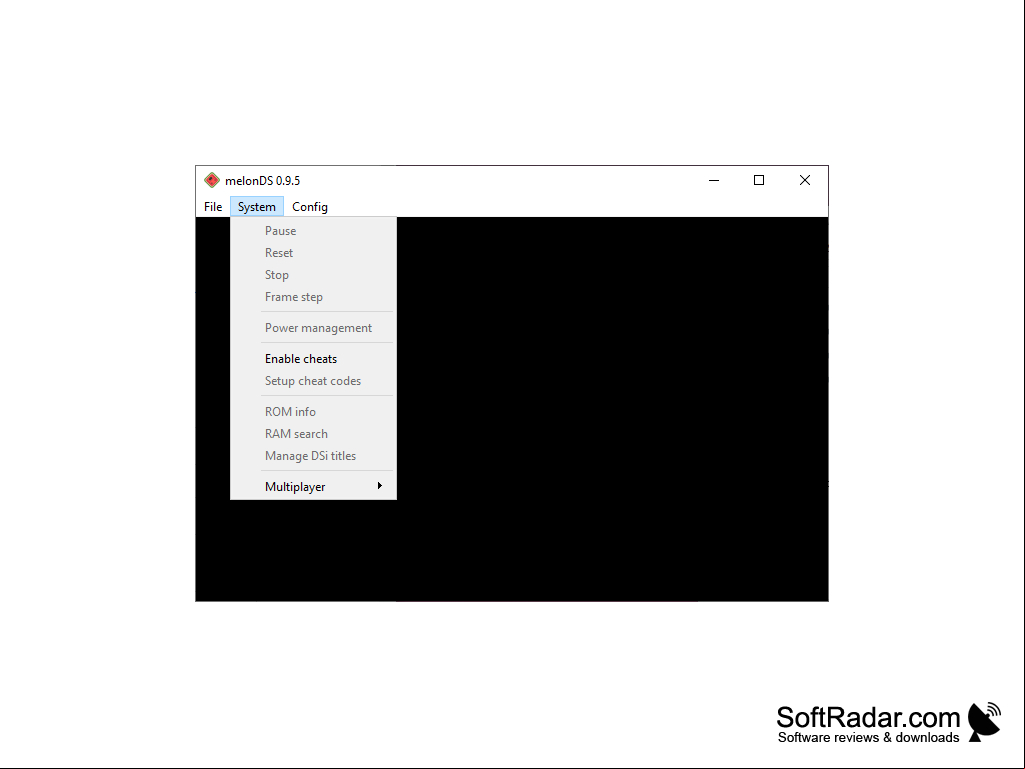
Task: Select the Reset menu entry
Action: 313,253
